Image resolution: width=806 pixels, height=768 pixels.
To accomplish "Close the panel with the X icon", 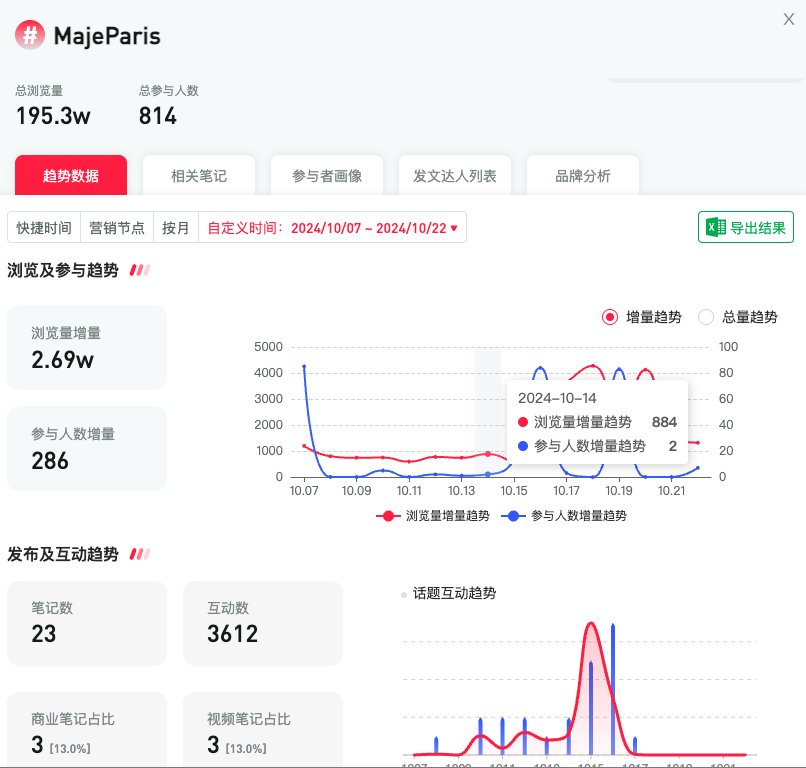I will tap(789, 20).
